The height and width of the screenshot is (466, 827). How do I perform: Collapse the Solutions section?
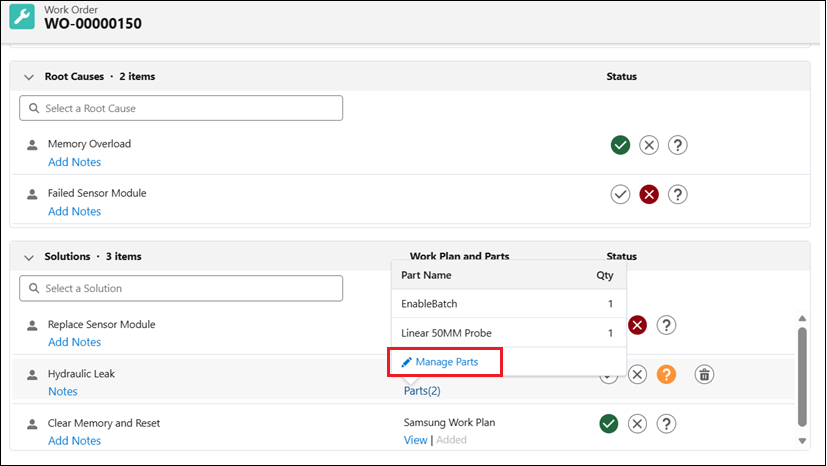tap(29, 257)
